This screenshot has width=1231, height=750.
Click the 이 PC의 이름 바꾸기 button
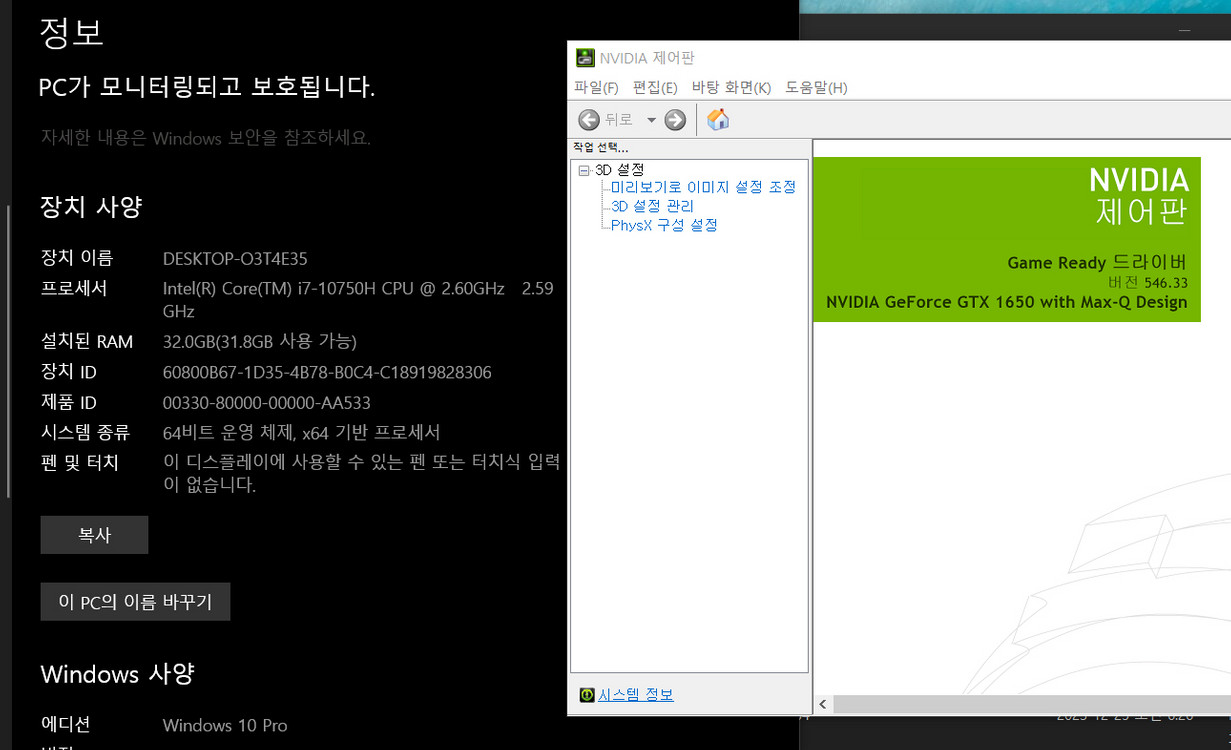tap(135, 602)
